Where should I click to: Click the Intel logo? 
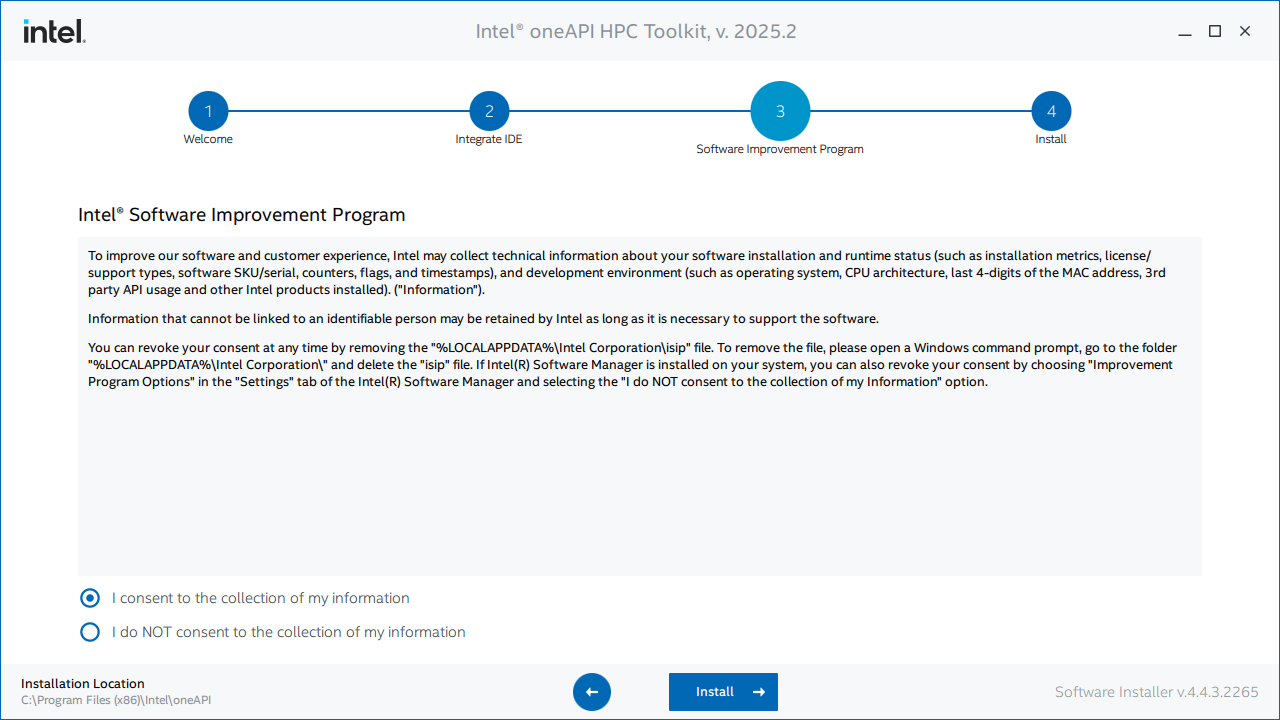pos(54,31)
